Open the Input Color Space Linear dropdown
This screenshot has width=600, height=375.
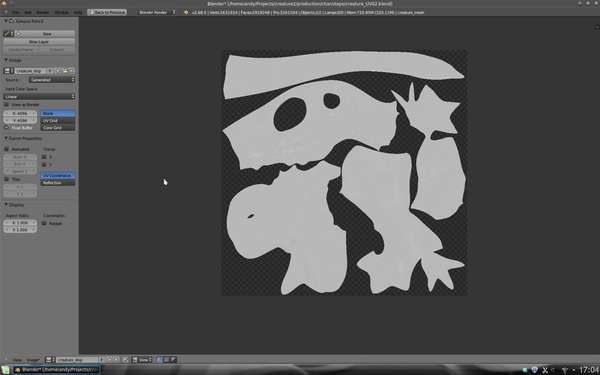tap(39, 96)
